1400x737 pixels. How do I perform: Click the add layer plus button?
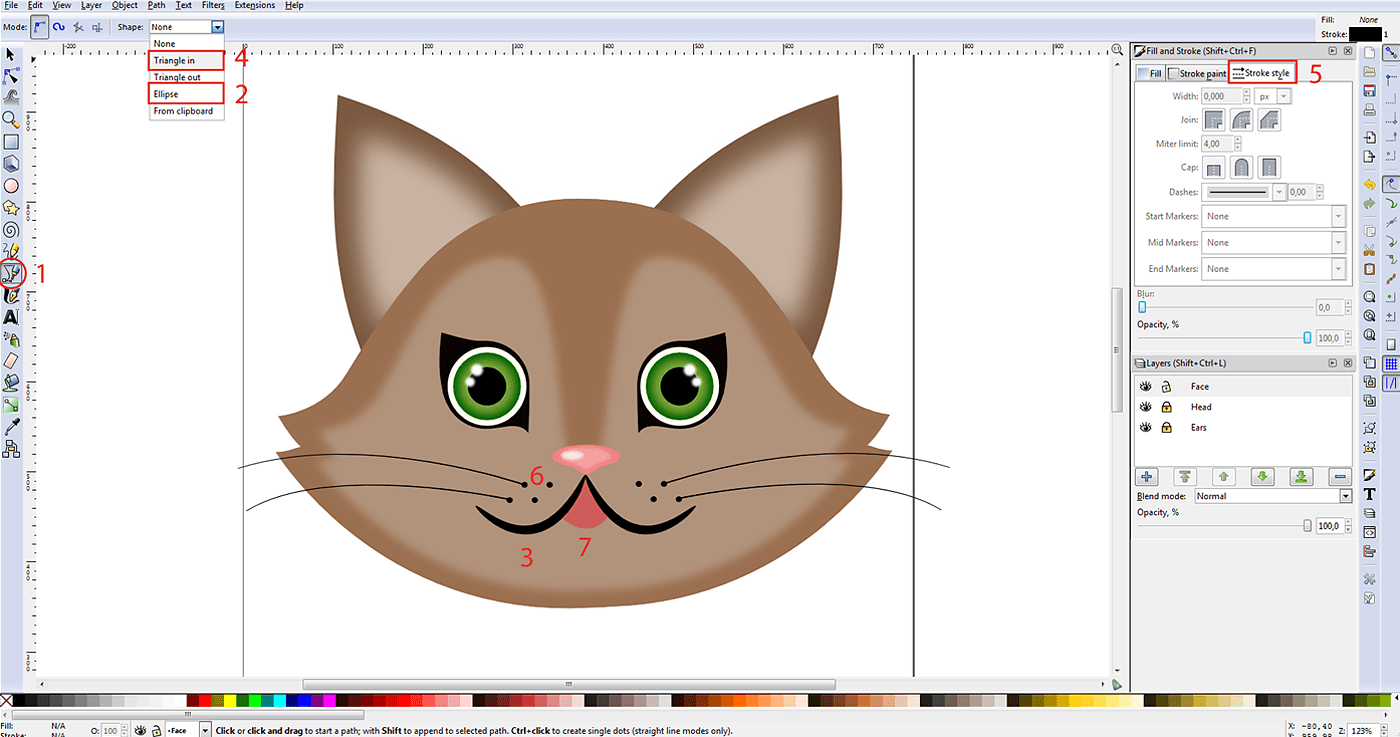[1148, 477]
